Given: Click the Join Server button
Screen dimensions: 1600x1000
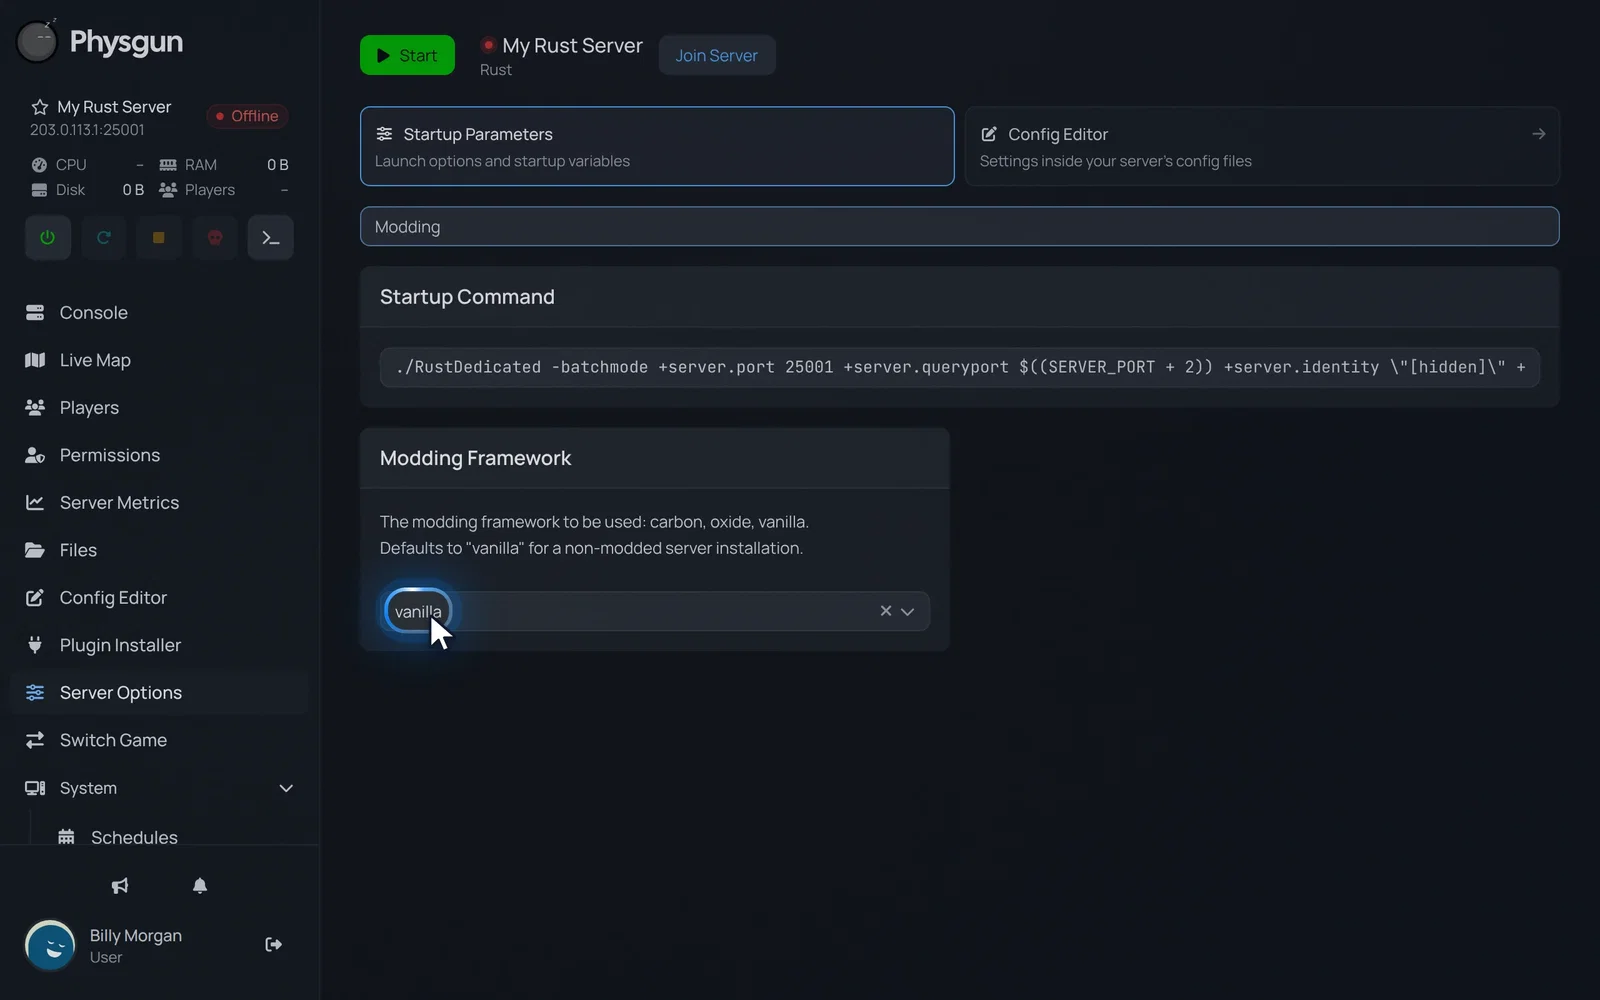Looking at the screenshot, I should tap(717, 55).
